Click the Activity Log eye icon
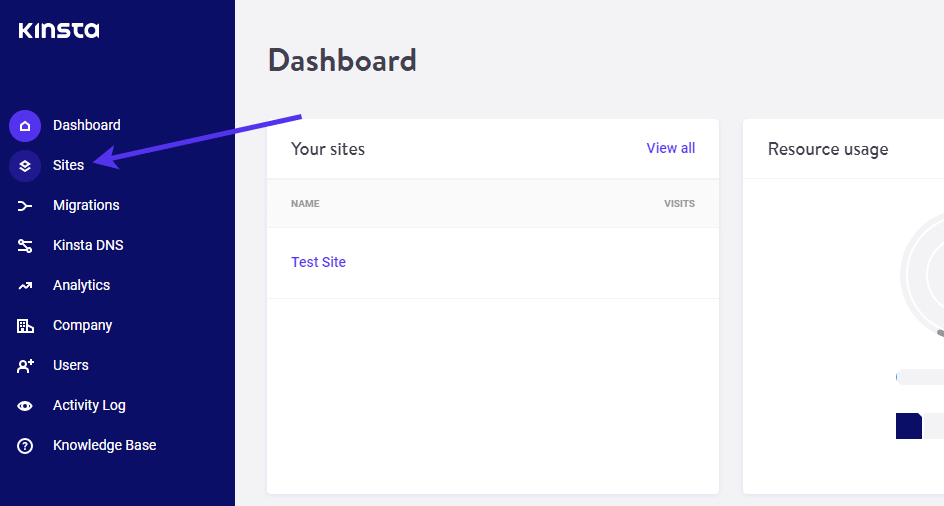944x506 pixels. (x=25, y=406)
